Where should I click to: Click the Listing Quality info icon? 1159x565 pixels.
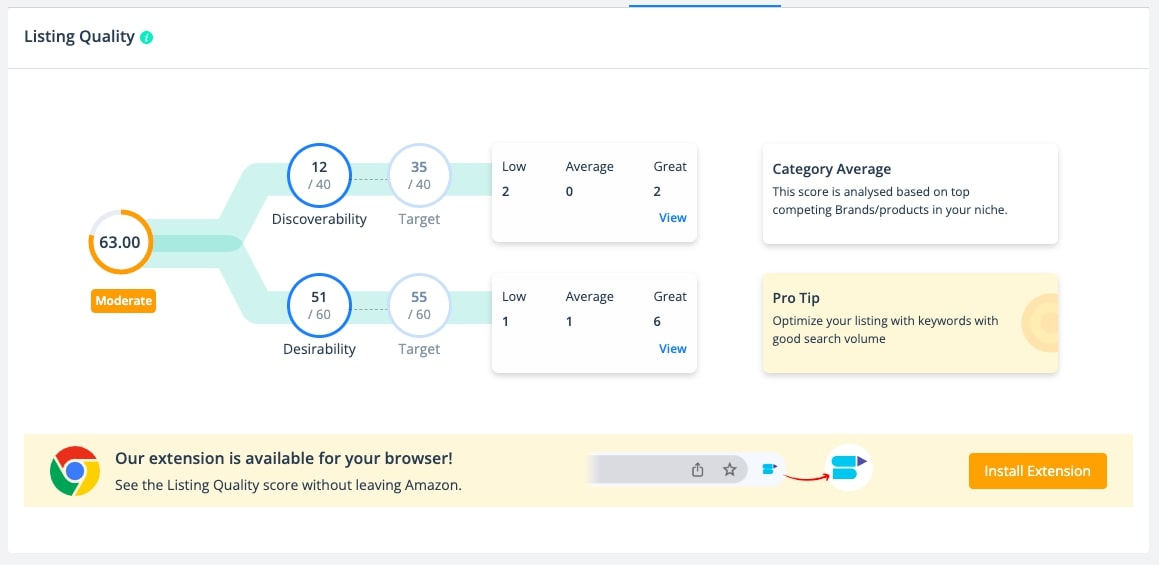(x=146, y=37)
